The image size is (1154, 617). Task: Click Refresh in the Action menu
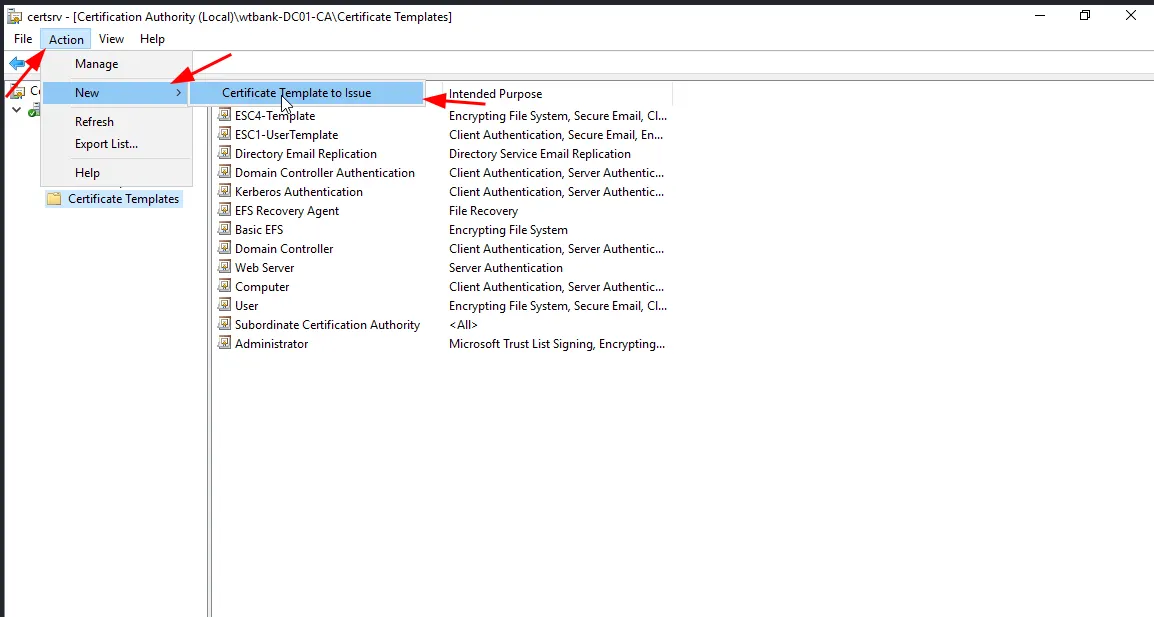[94, 122]
